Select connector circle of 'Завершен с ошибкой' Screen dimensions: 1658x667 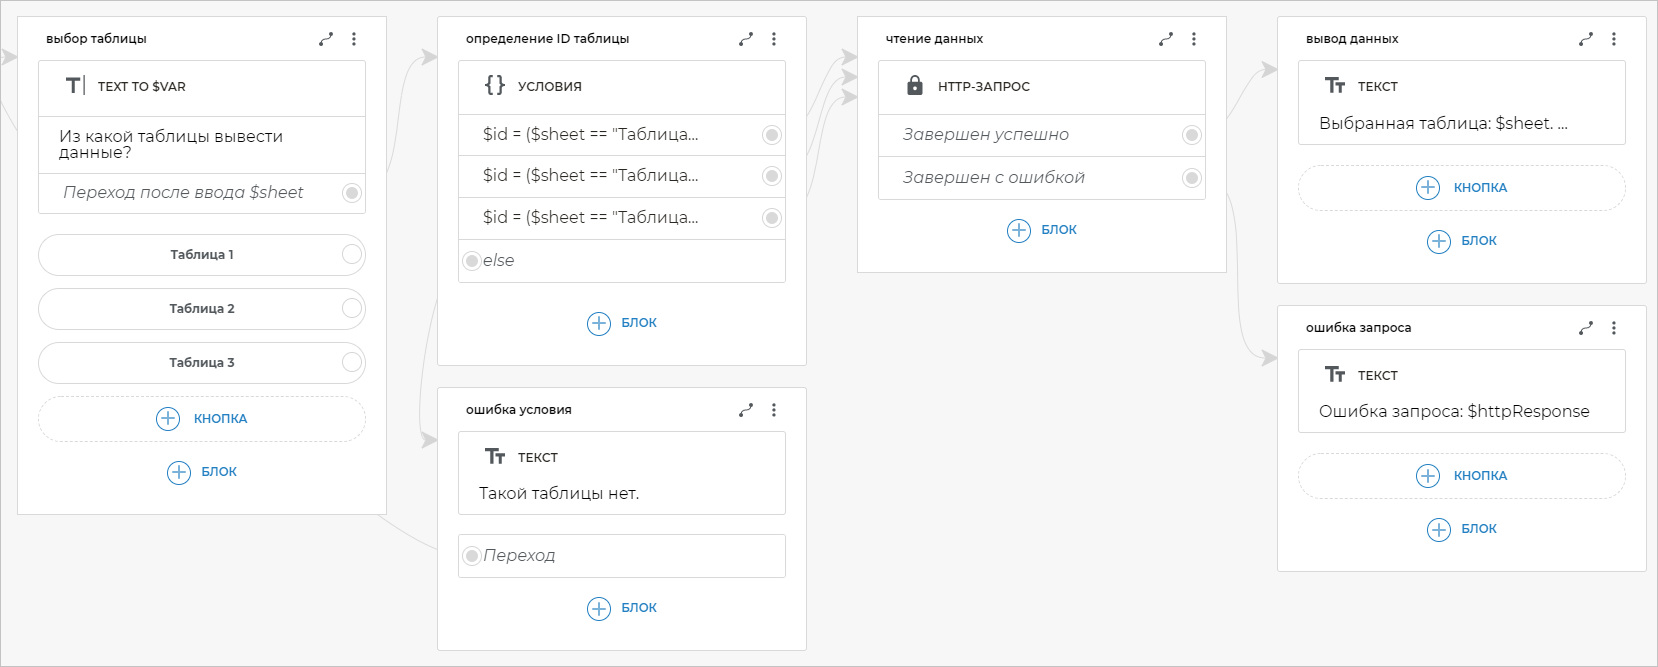click(x=1191, y=178)
